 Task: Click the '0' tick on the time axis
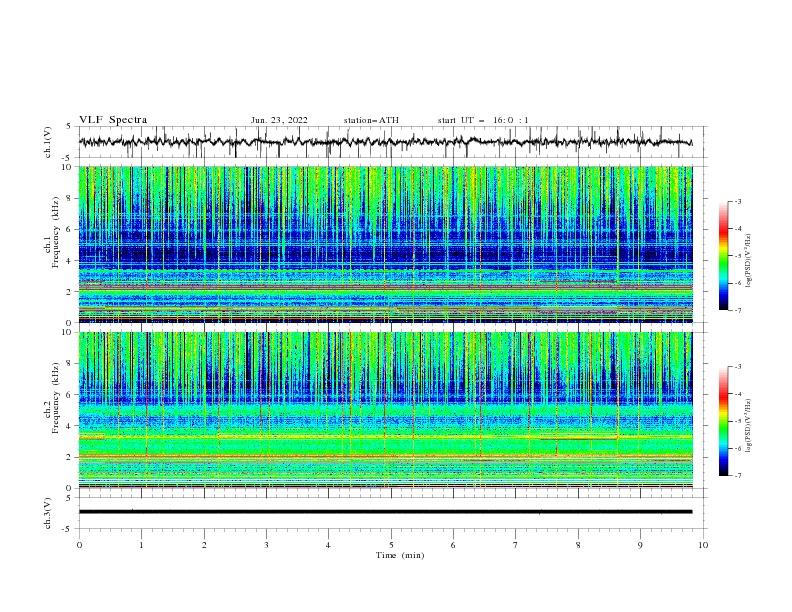79,545
